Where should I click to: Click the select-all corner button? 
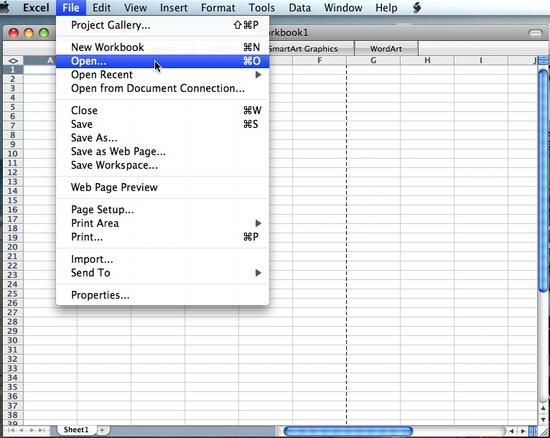(13, 61)
